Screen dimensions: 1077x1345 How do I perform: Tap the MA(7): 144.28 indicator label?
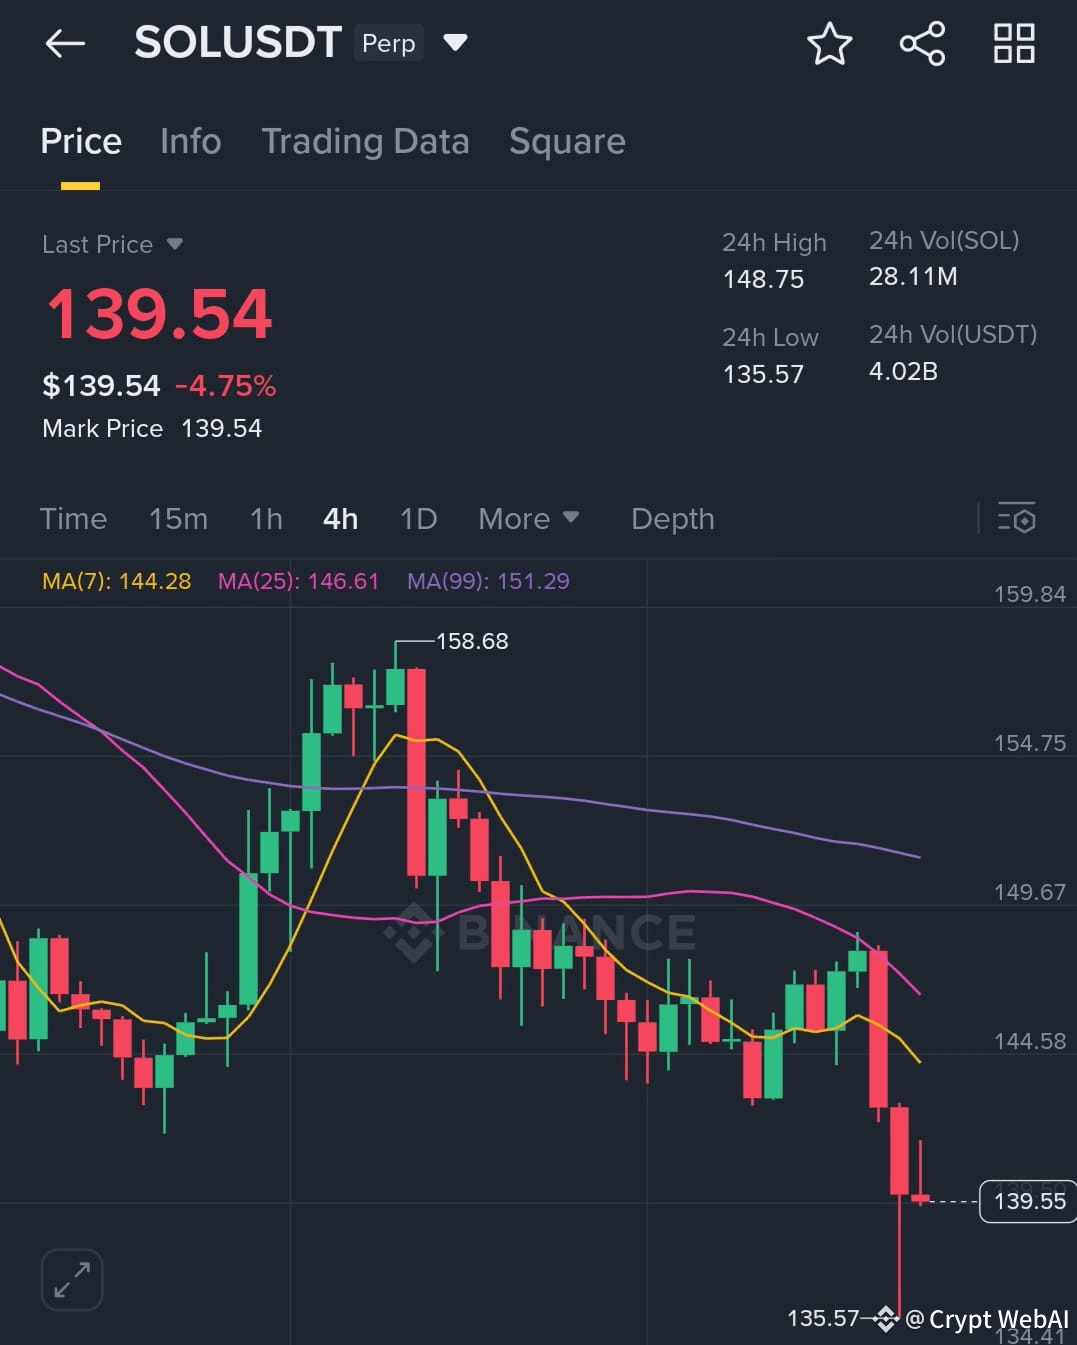[116, 581]
